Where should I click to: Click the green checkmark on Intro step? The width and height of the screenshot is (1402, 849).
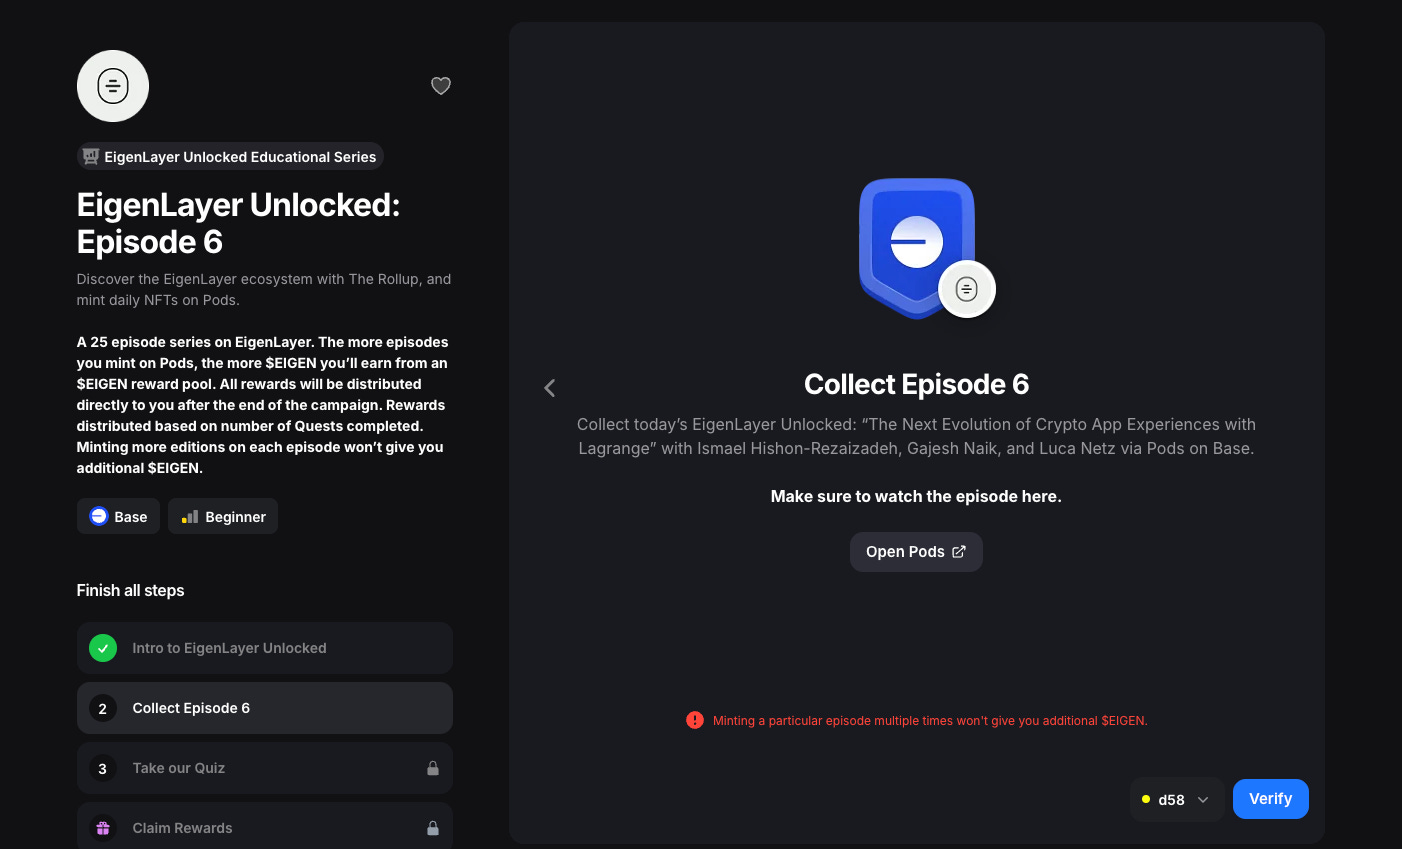(103, 648)
